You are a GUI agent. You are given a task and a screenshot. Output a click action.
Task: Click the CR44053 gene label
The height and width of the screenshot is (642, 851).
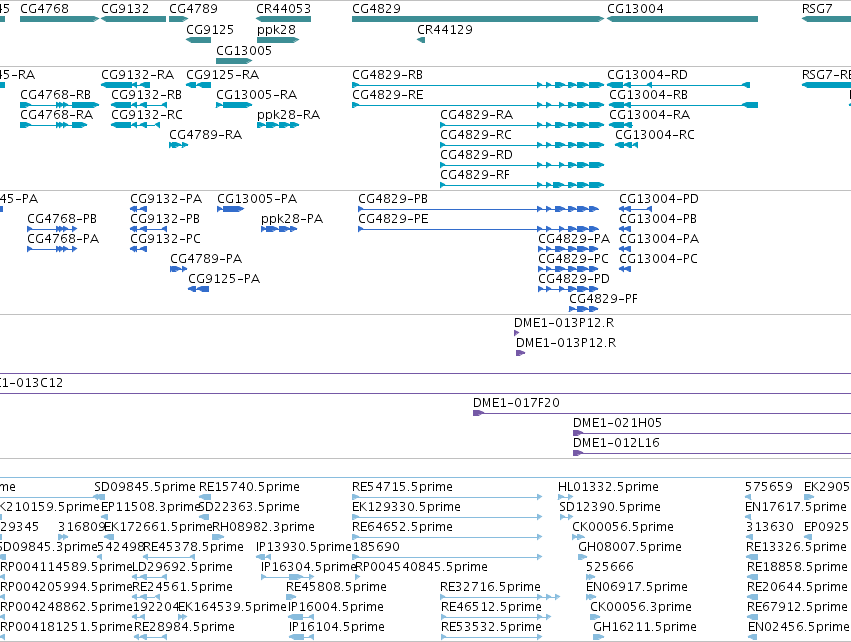(x=283, y=9)
